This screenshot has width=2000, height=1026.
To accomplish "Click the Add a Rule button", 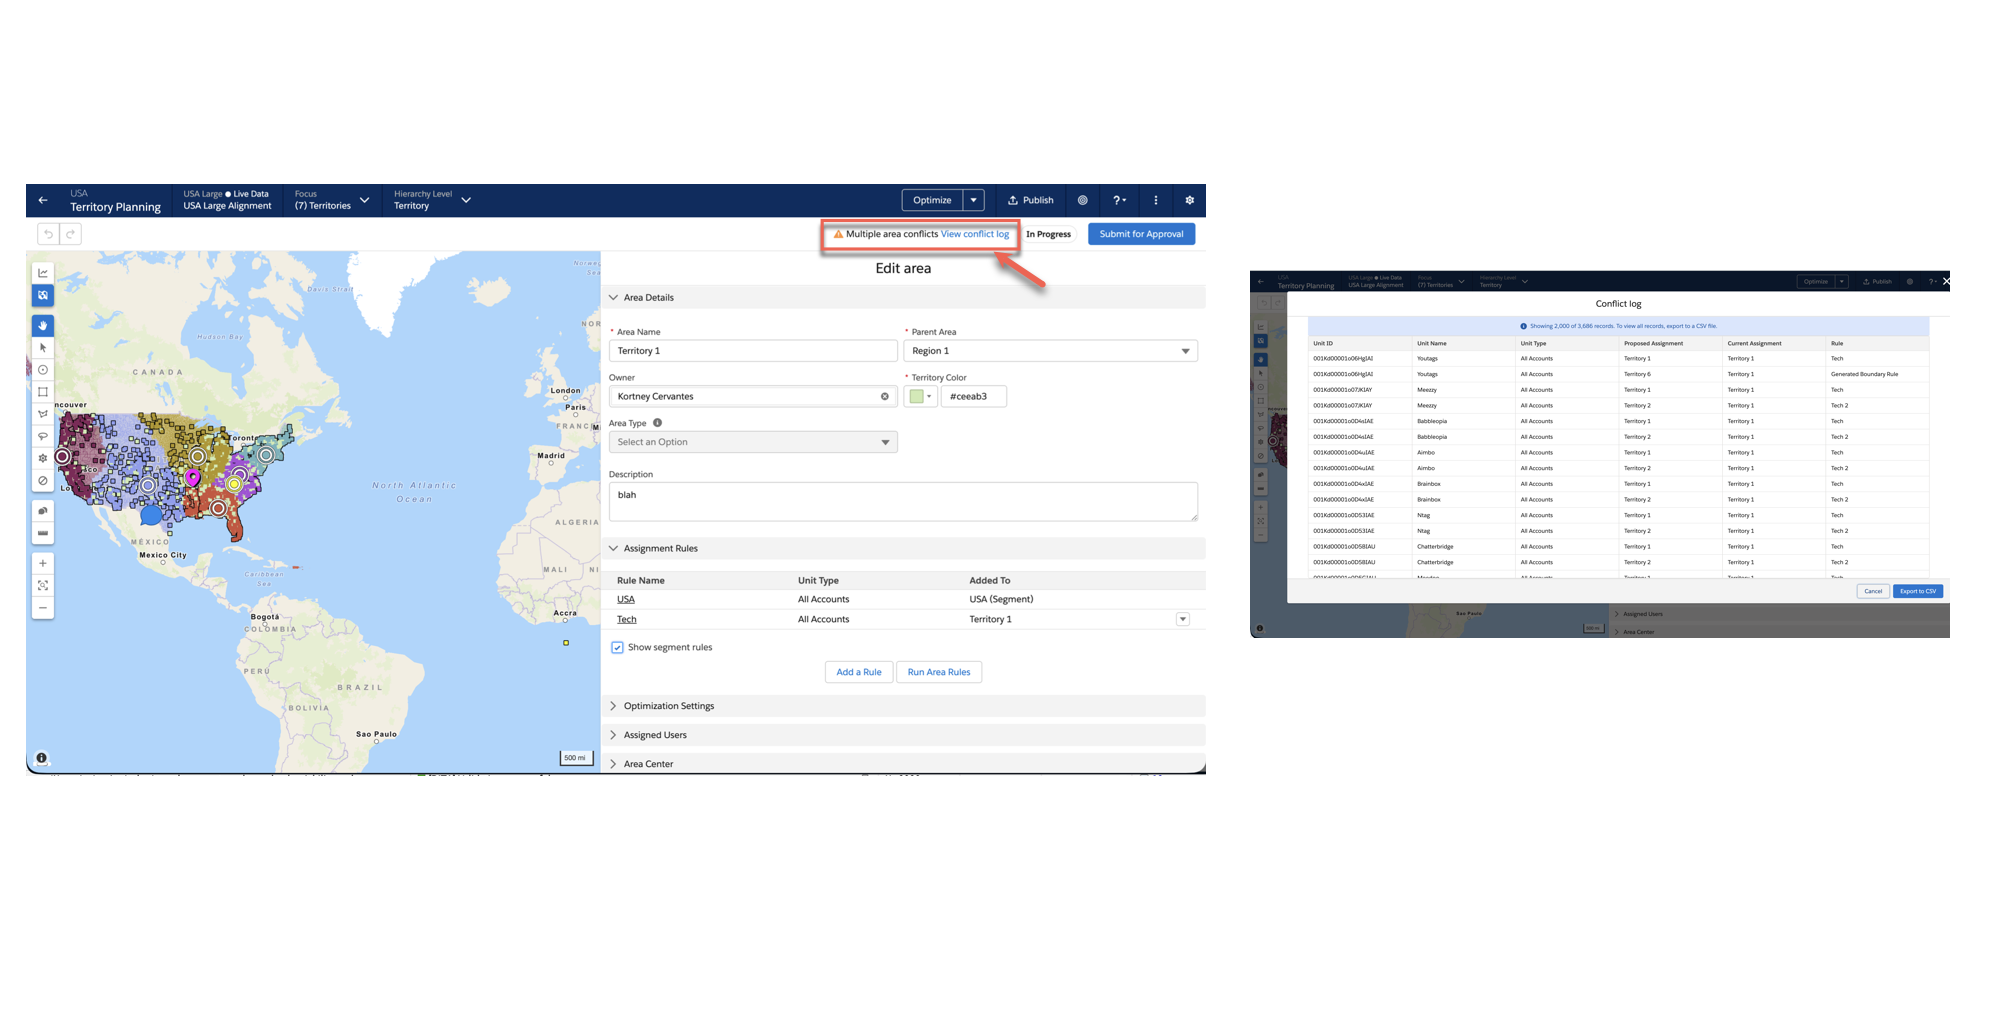I will click(x=859, y=672).
